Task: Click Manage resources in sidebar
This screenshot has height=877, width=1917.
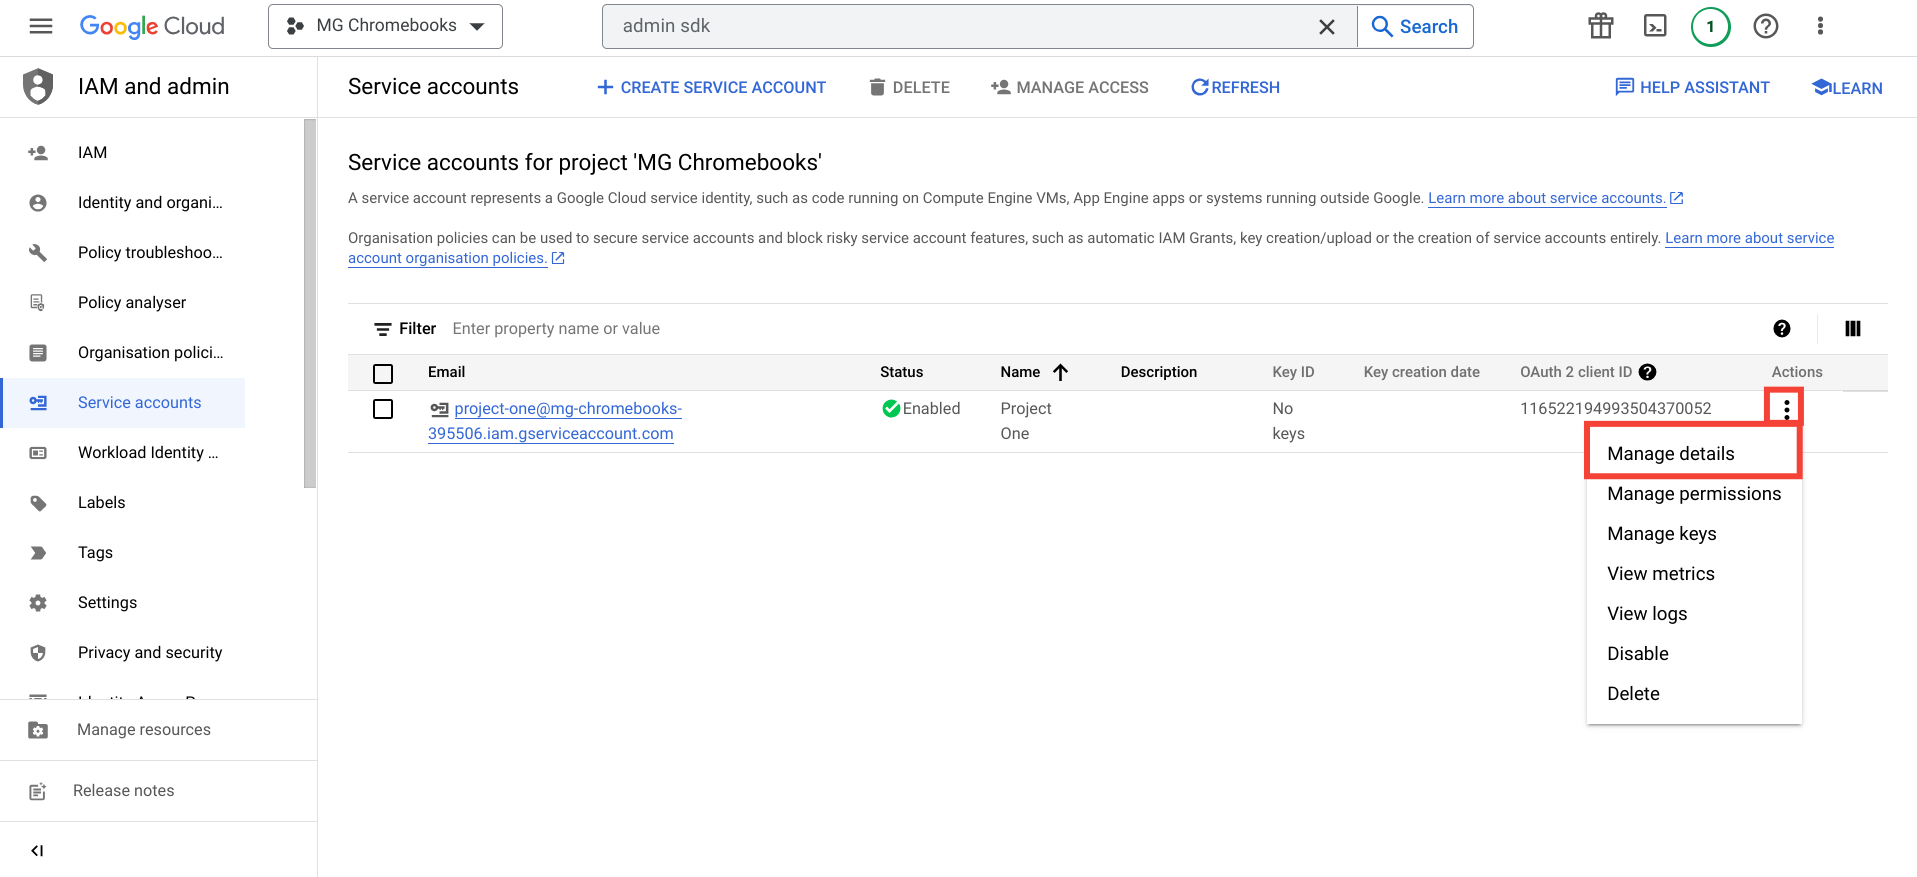Action: [158, 730]
